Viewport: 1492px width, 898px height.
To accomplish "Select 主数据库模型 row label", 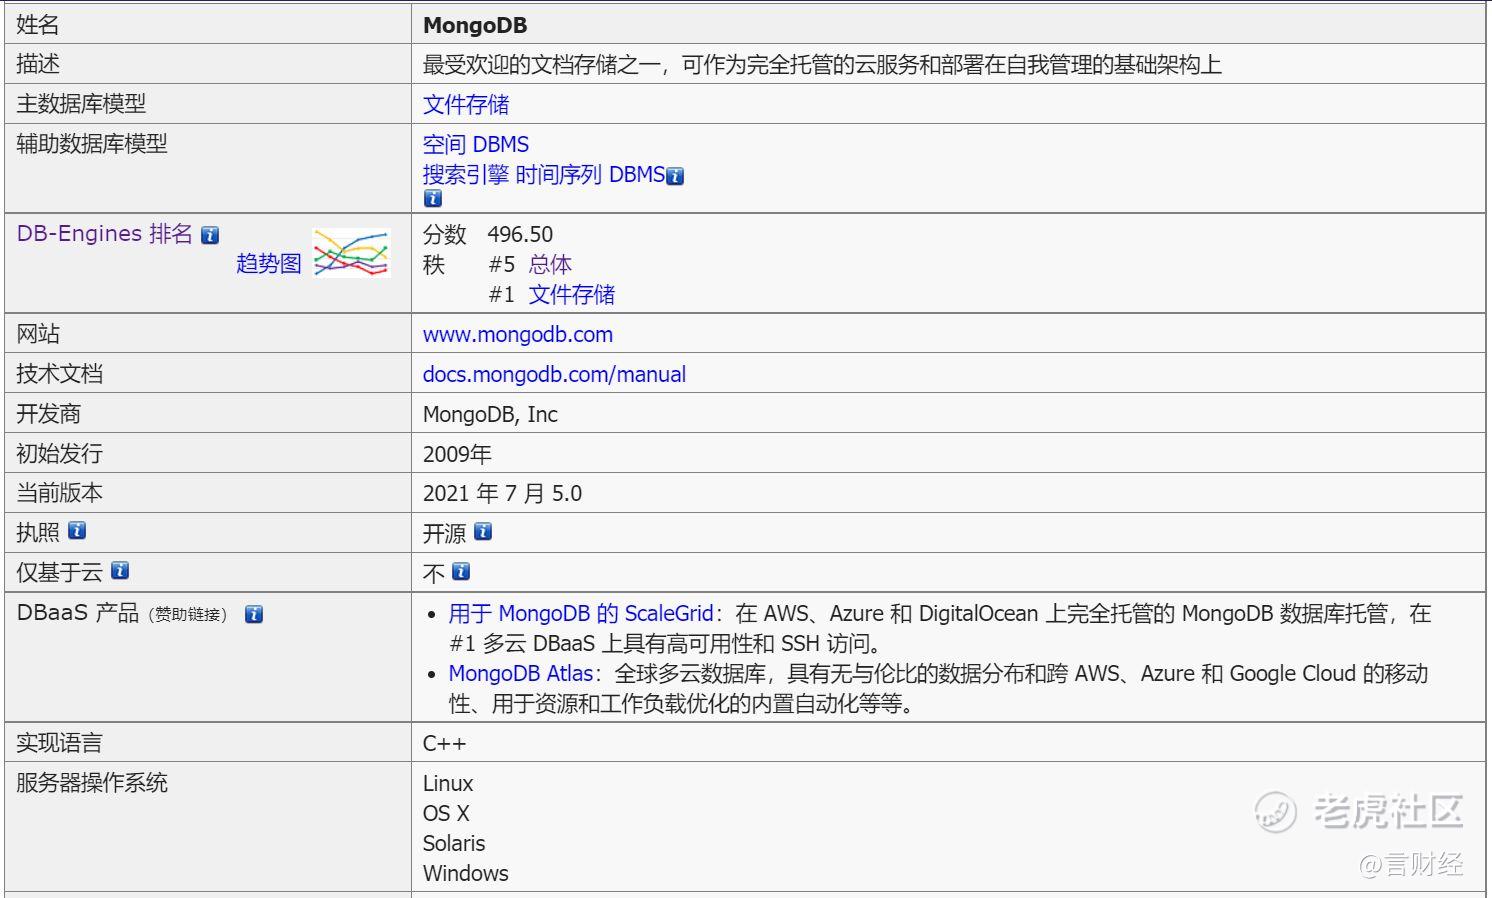I will [81, 103].
